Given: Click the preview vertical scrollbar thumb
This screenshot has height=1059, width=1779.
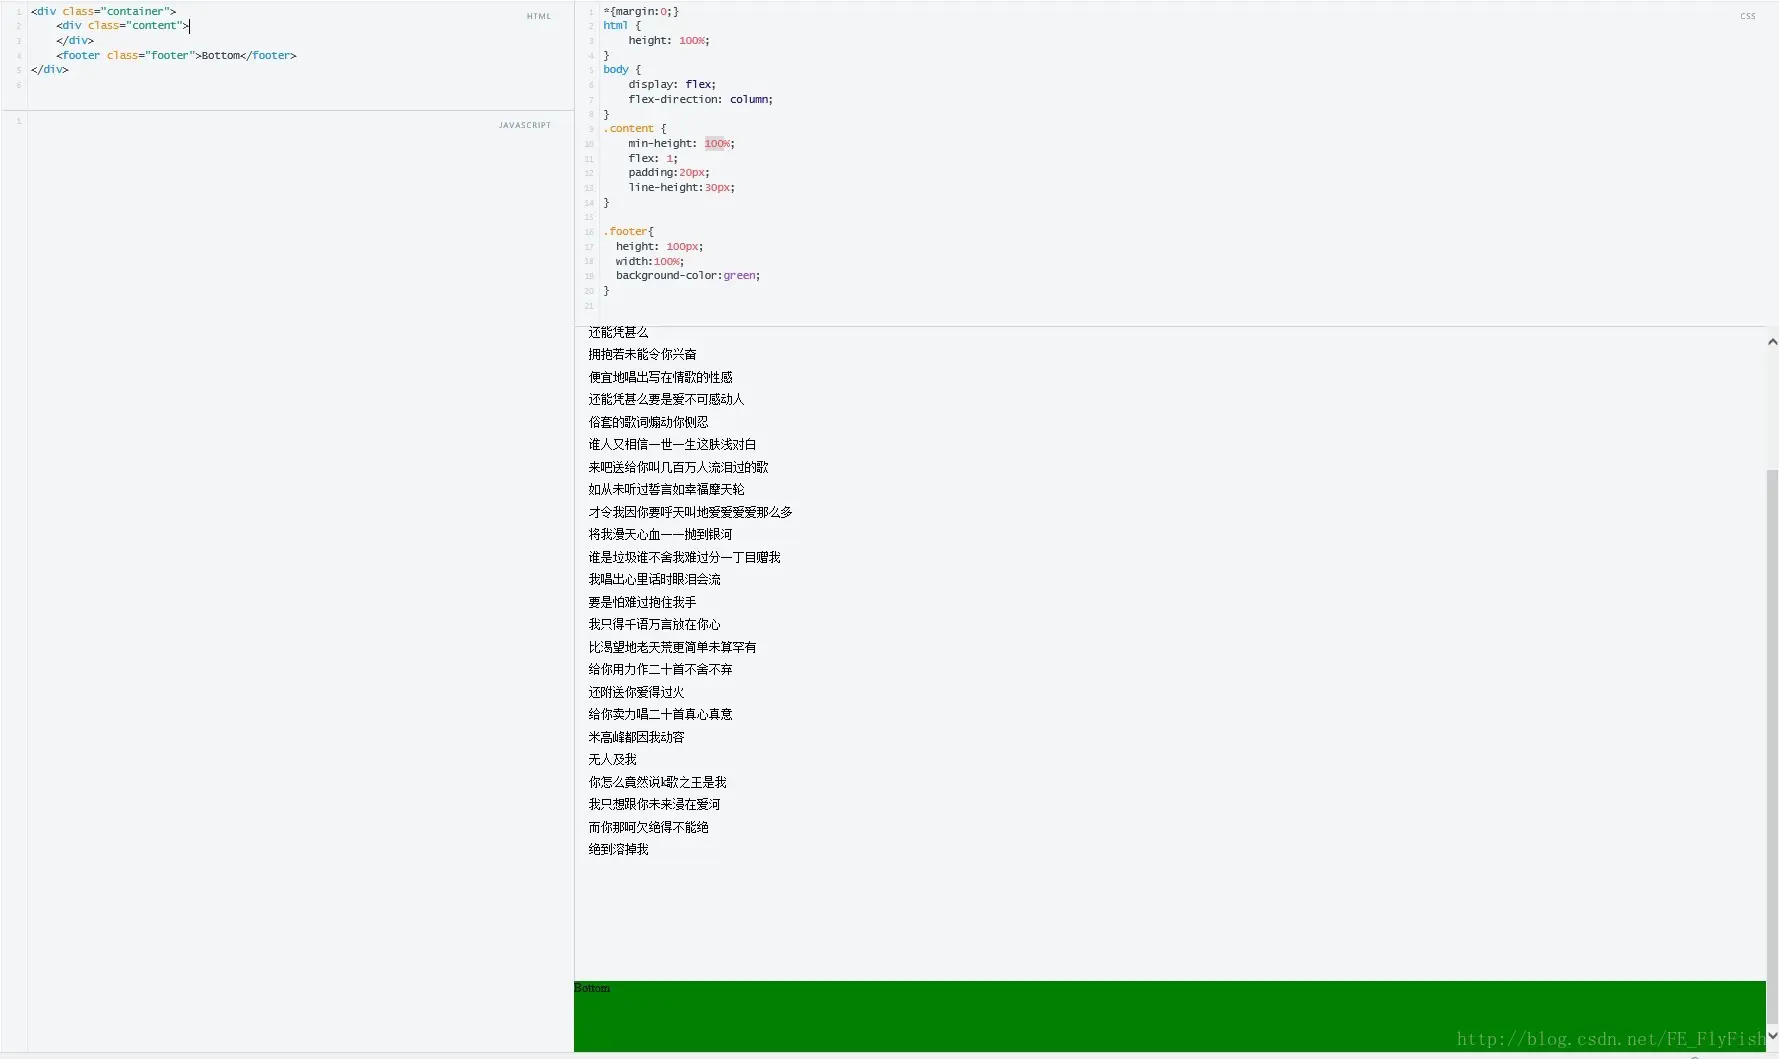Looking at the screenshot, I should [x=1772, y=748].
